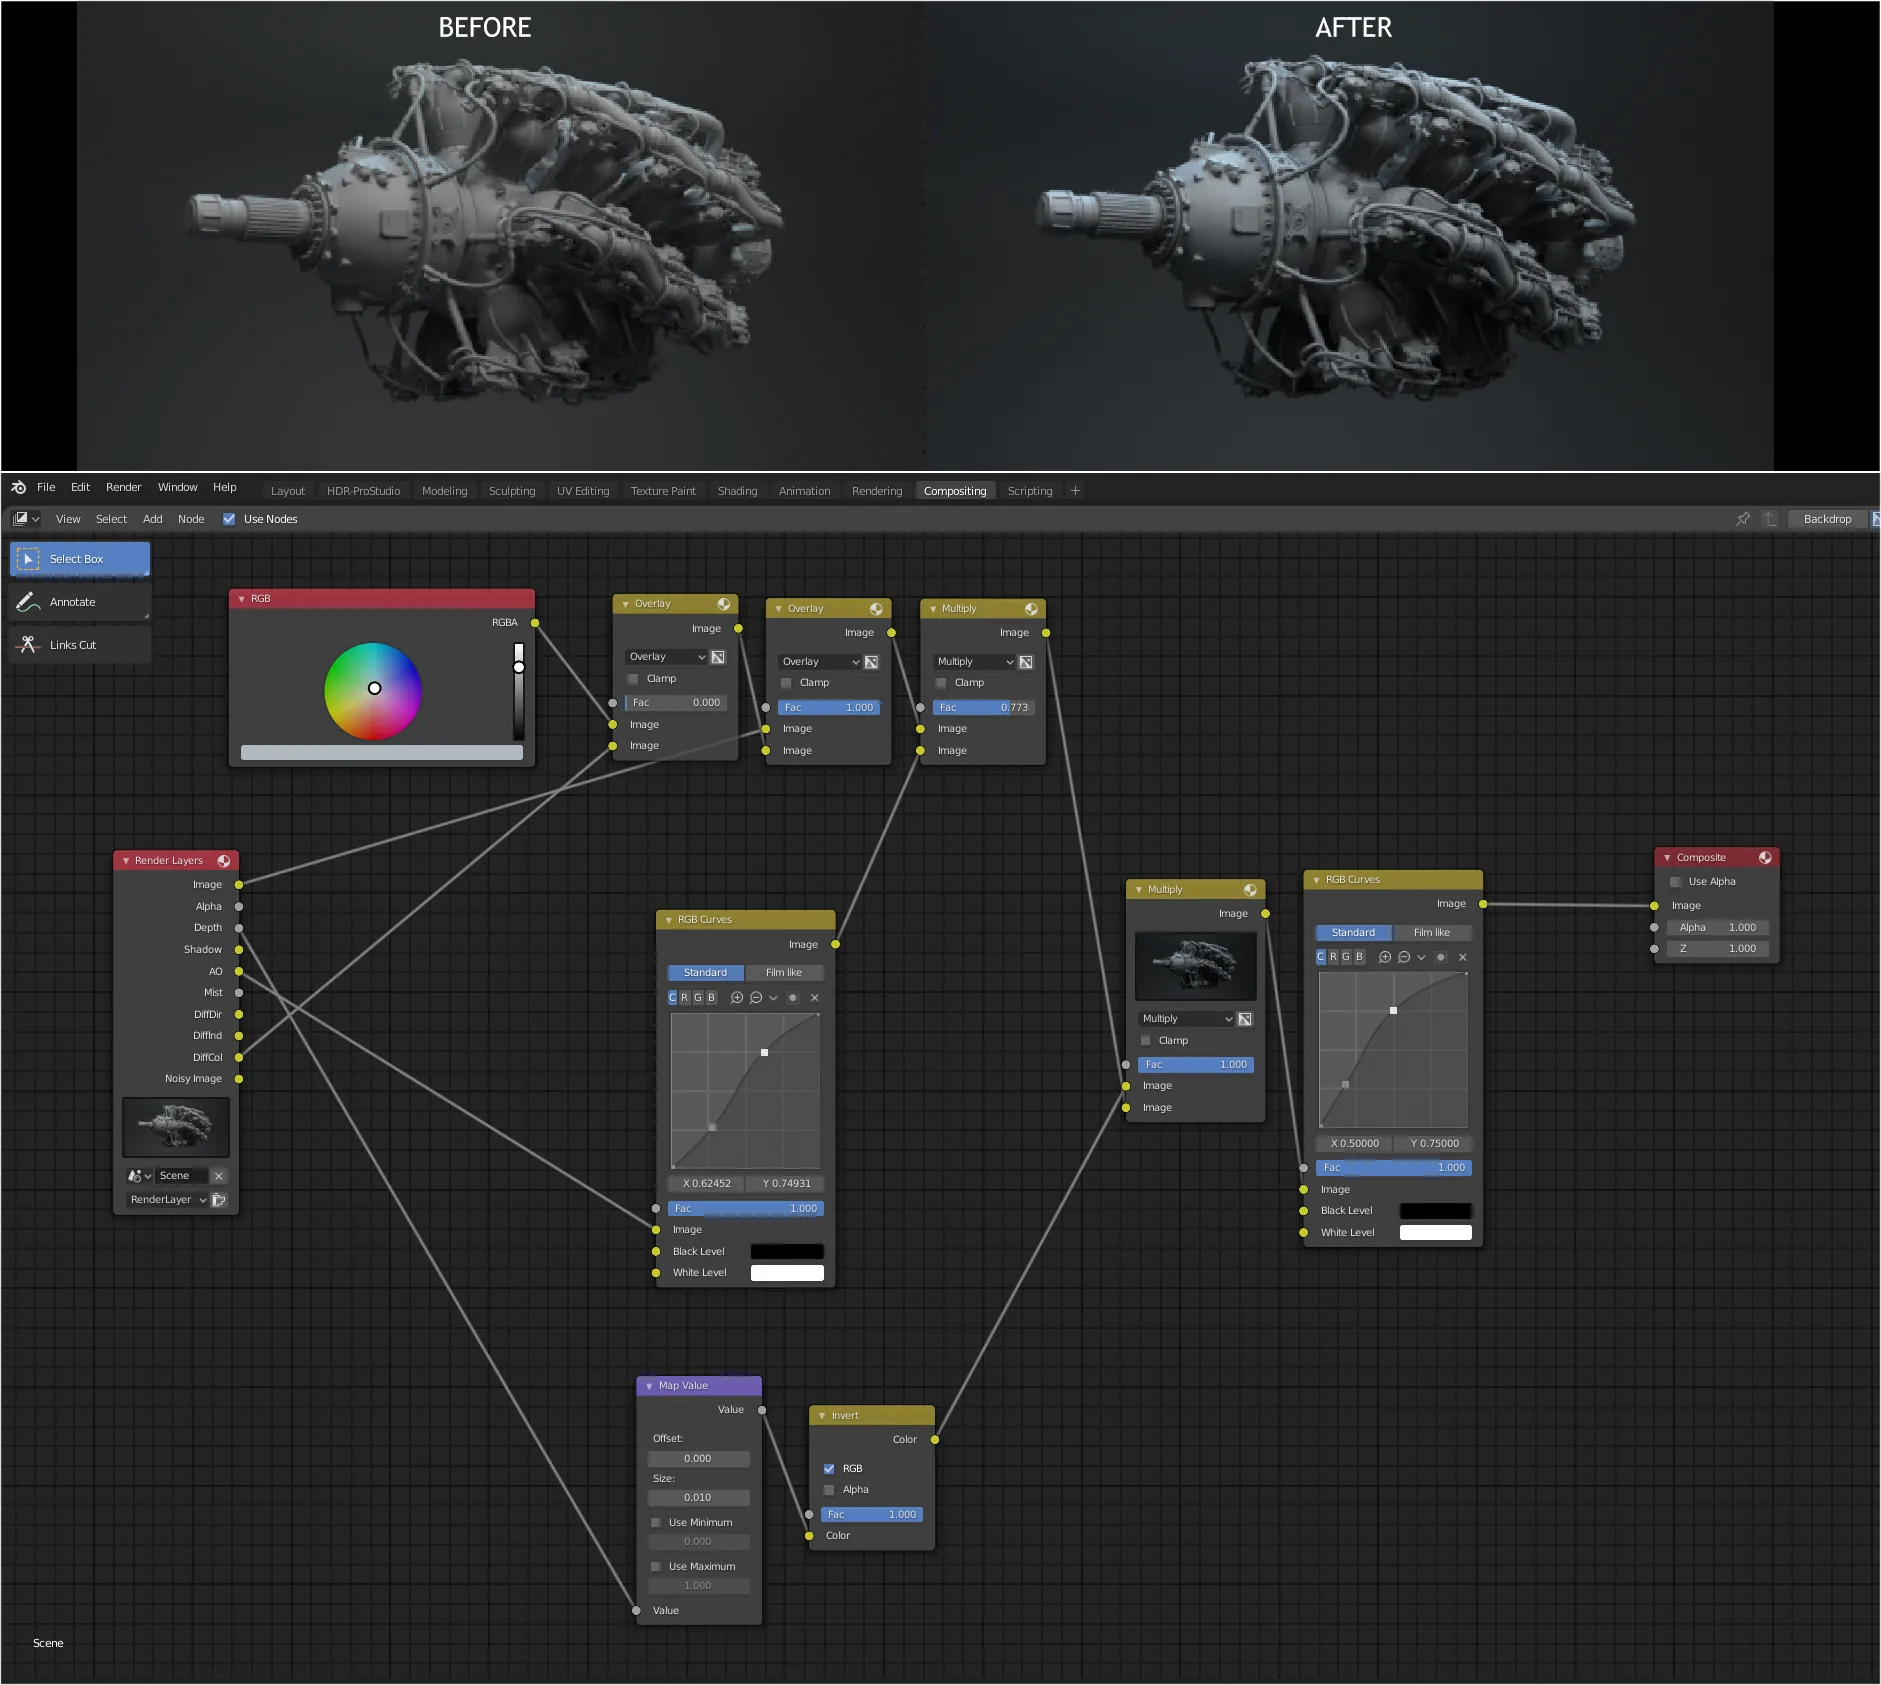Toggle preview icon on first Overlay node
The width and height of the screenshot is (1881, 1685).
coord(724,604)
